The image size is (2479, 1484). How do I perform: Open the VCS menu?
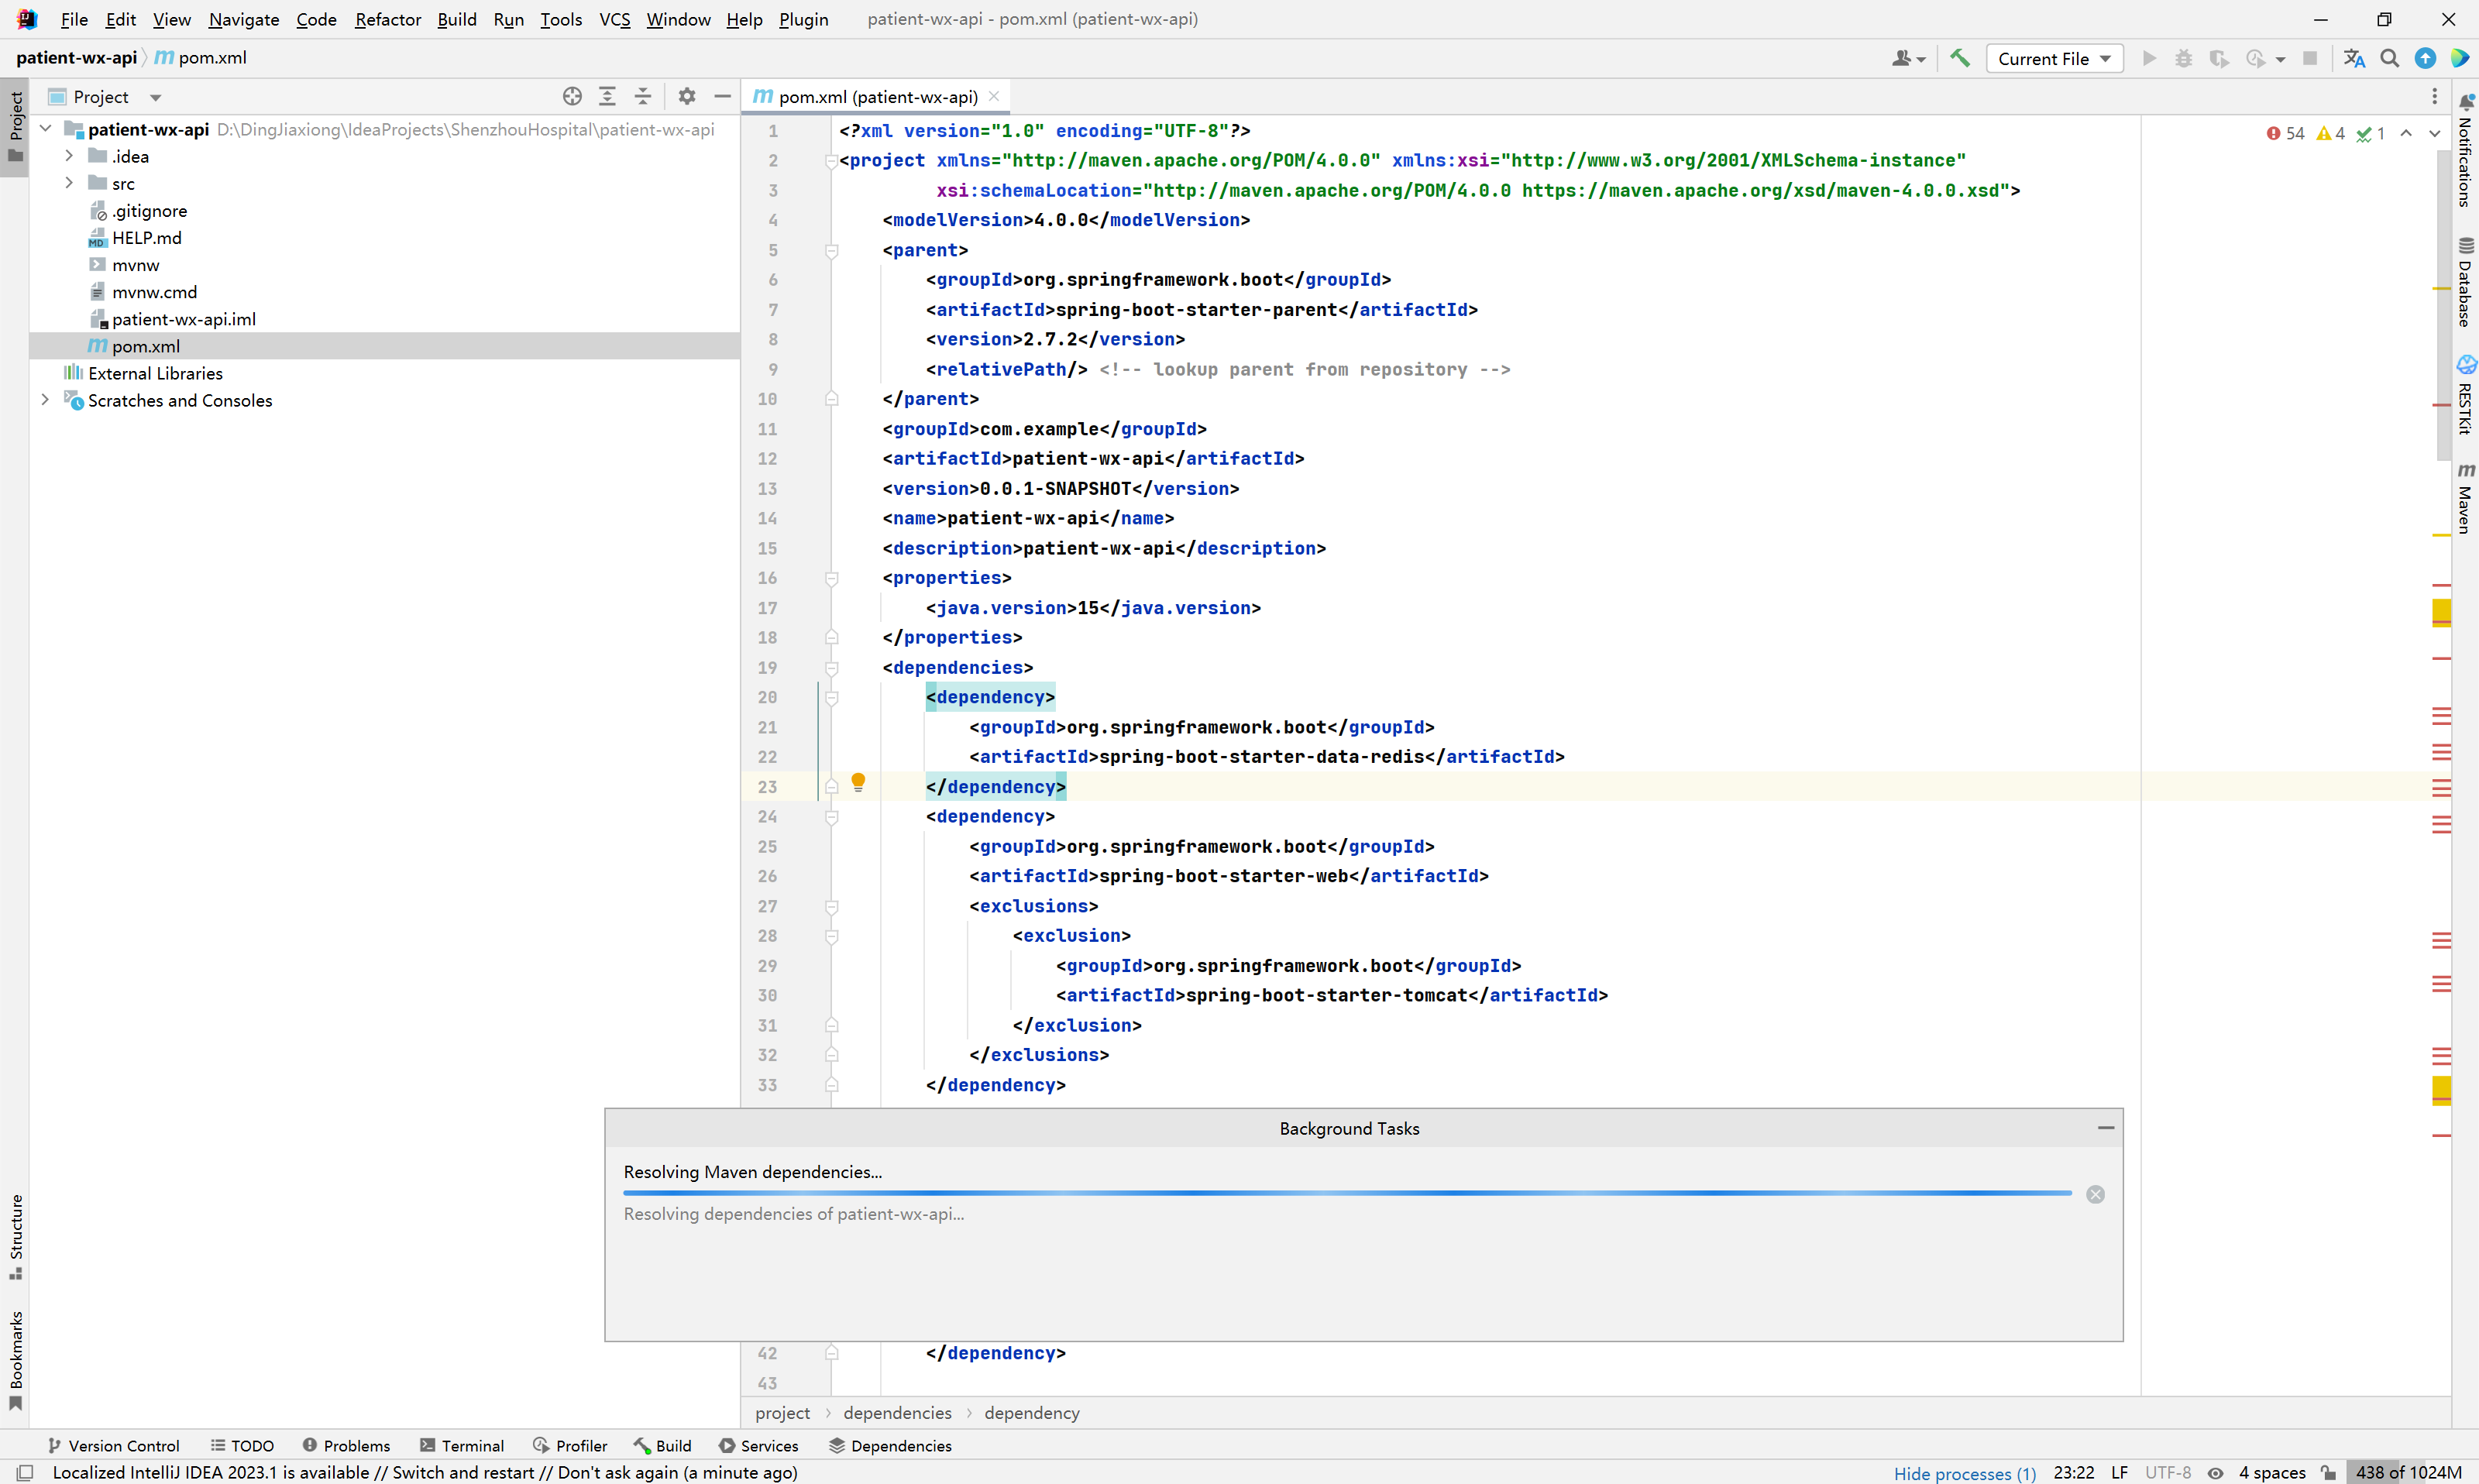[x=614, y=19]
